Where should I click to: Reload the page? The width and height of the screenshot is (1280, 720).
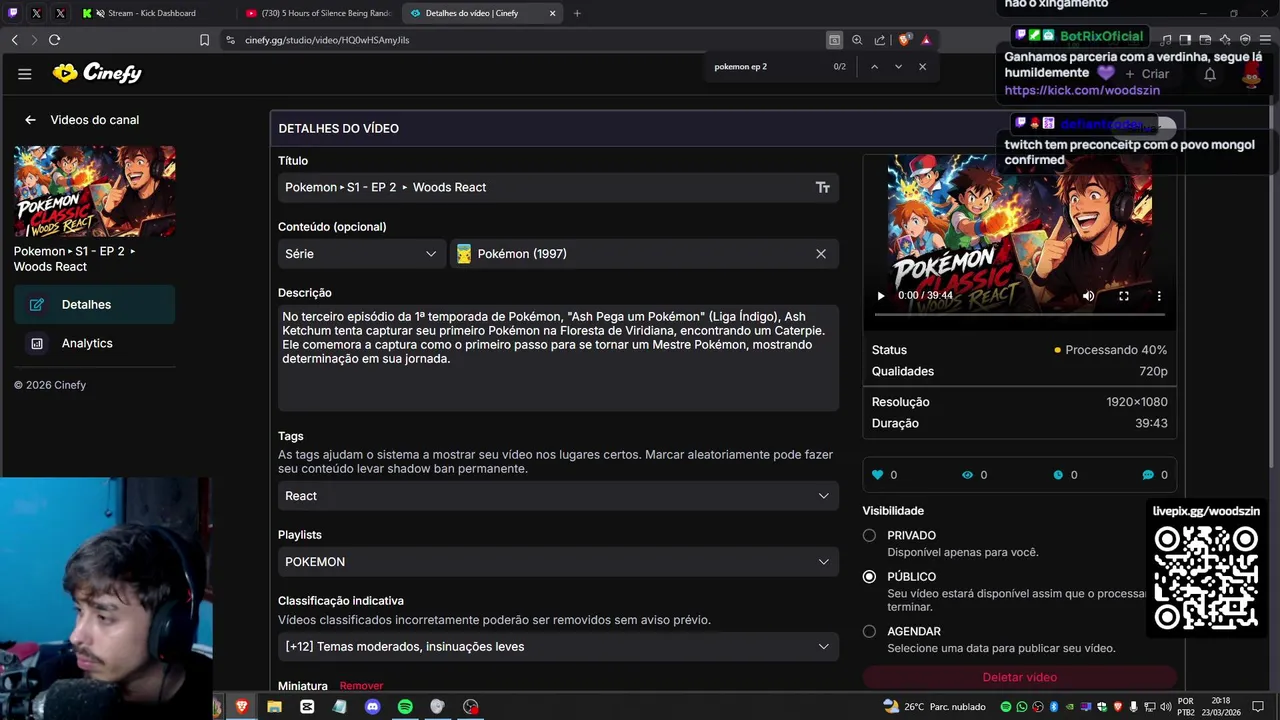(x=54, y=40)
